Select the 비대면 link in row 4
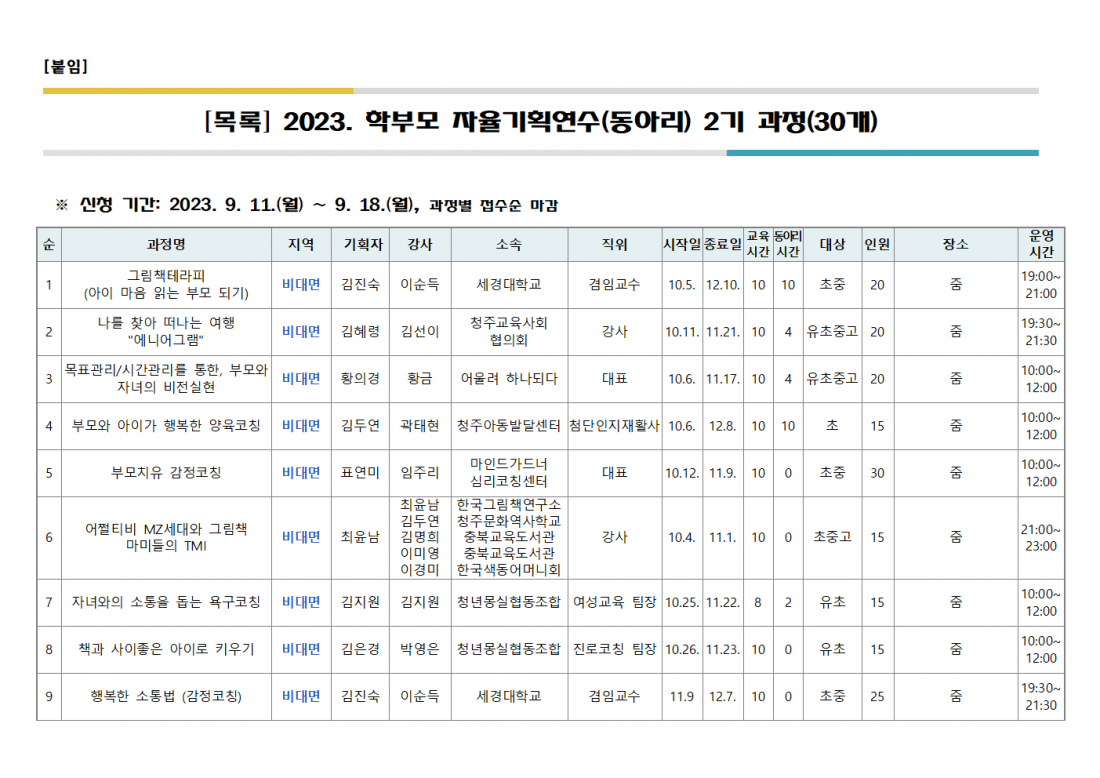The image size is (1100, 778). 301,426
